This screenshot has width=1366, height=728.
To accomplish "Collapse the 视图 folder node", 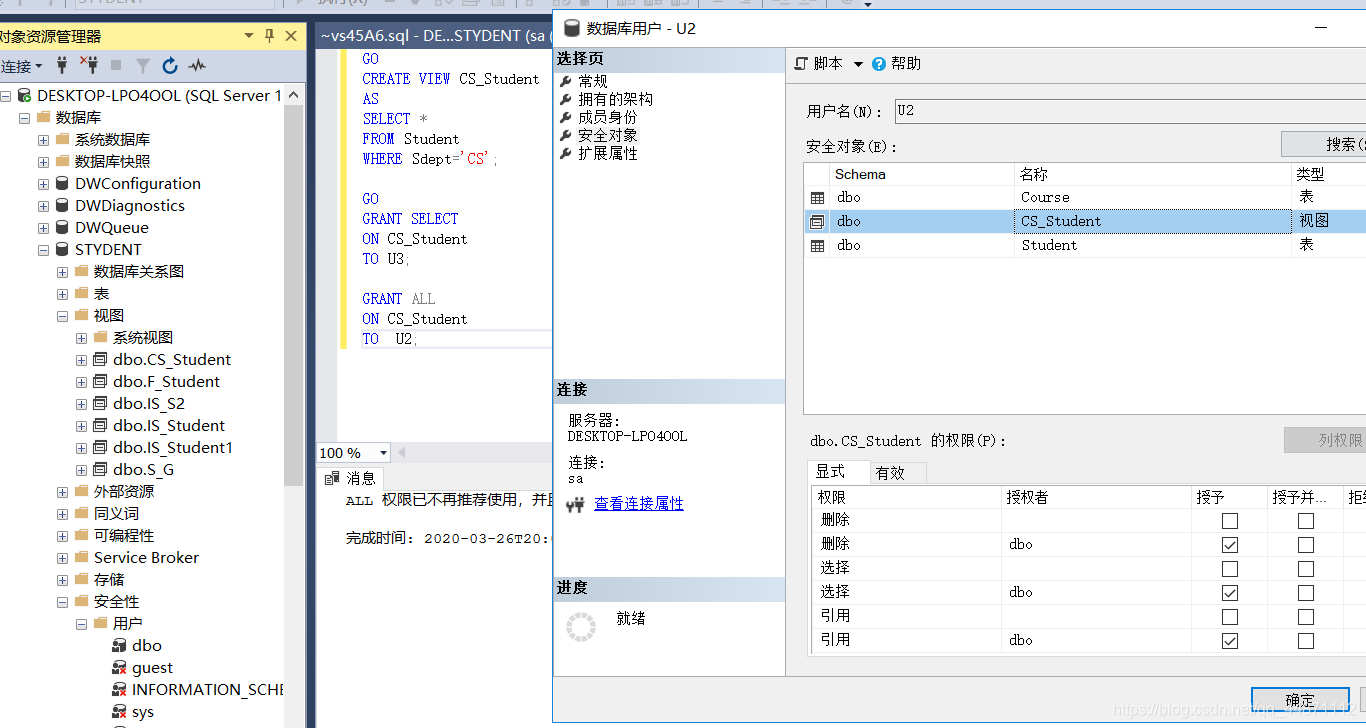I will 62,316.
